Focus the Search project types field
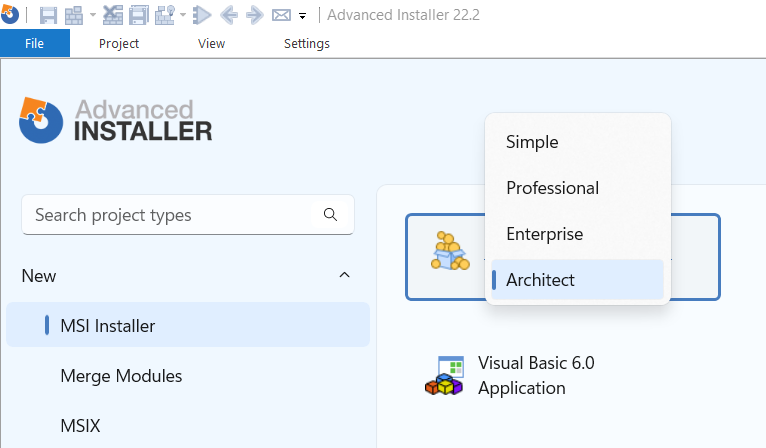Screen dimensions: 766x448 coord(188,215)
